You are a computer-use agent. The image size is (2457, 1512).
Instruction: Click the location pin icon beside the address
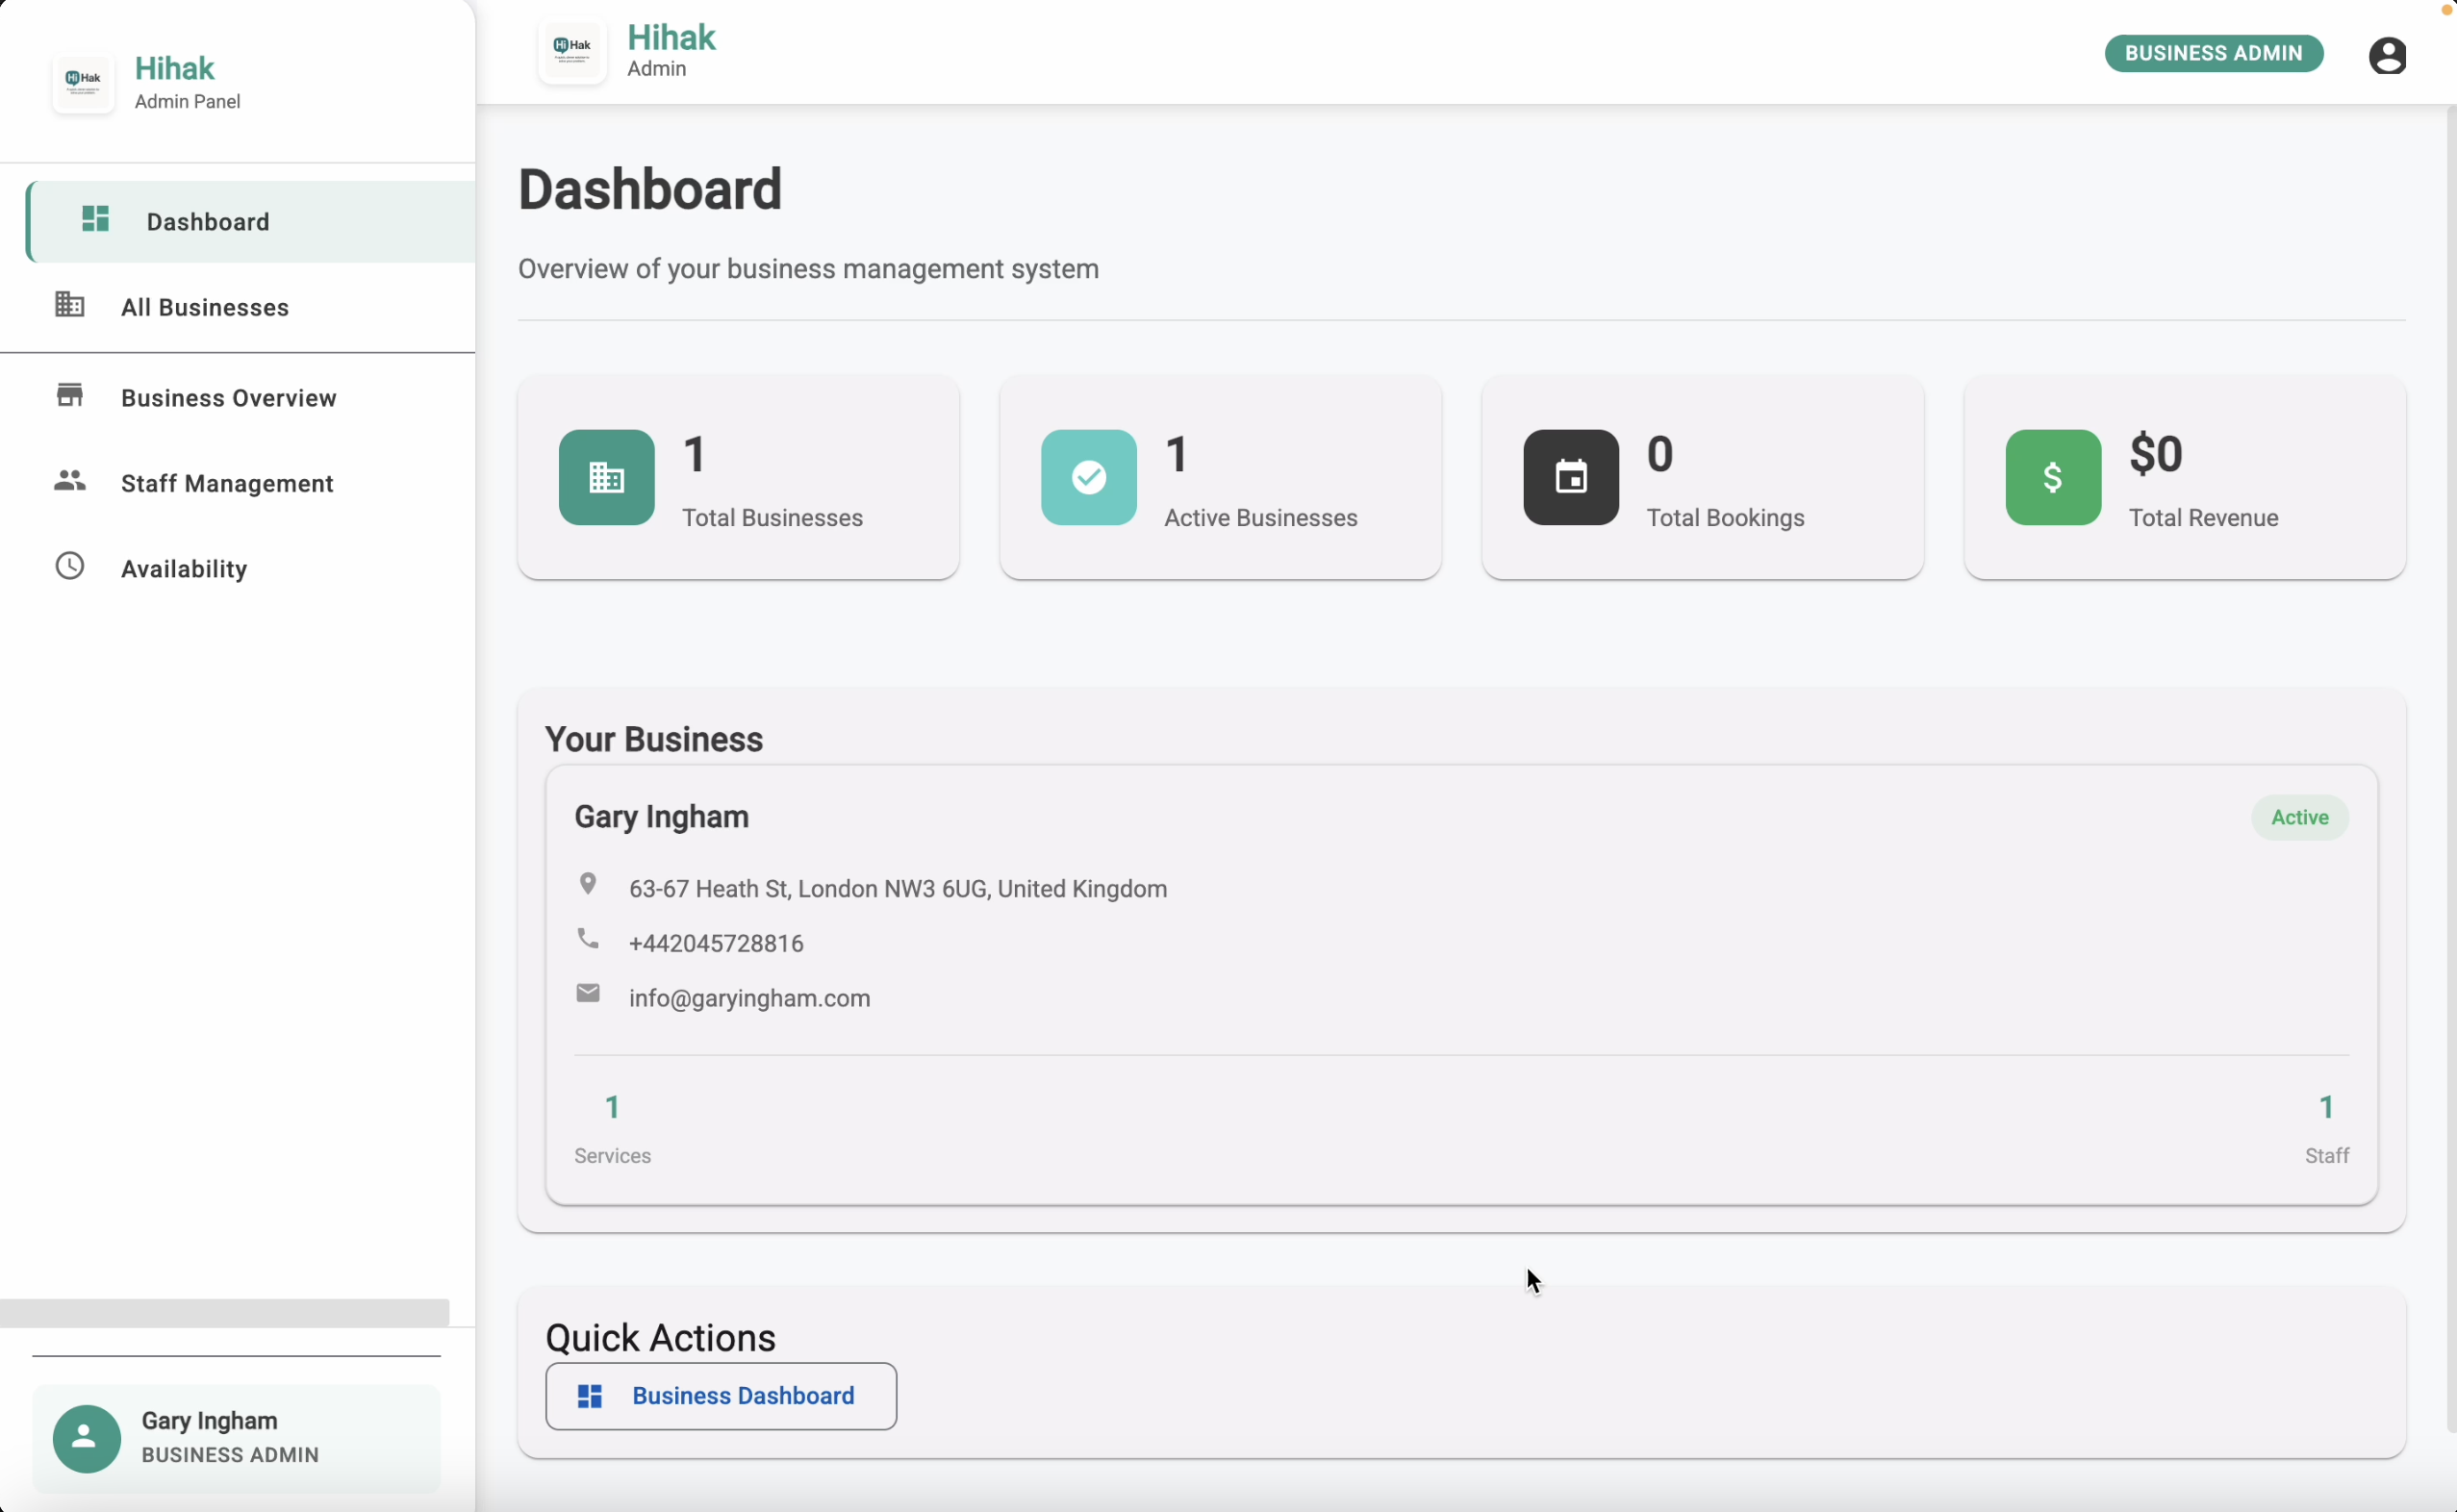coord(588,884)
